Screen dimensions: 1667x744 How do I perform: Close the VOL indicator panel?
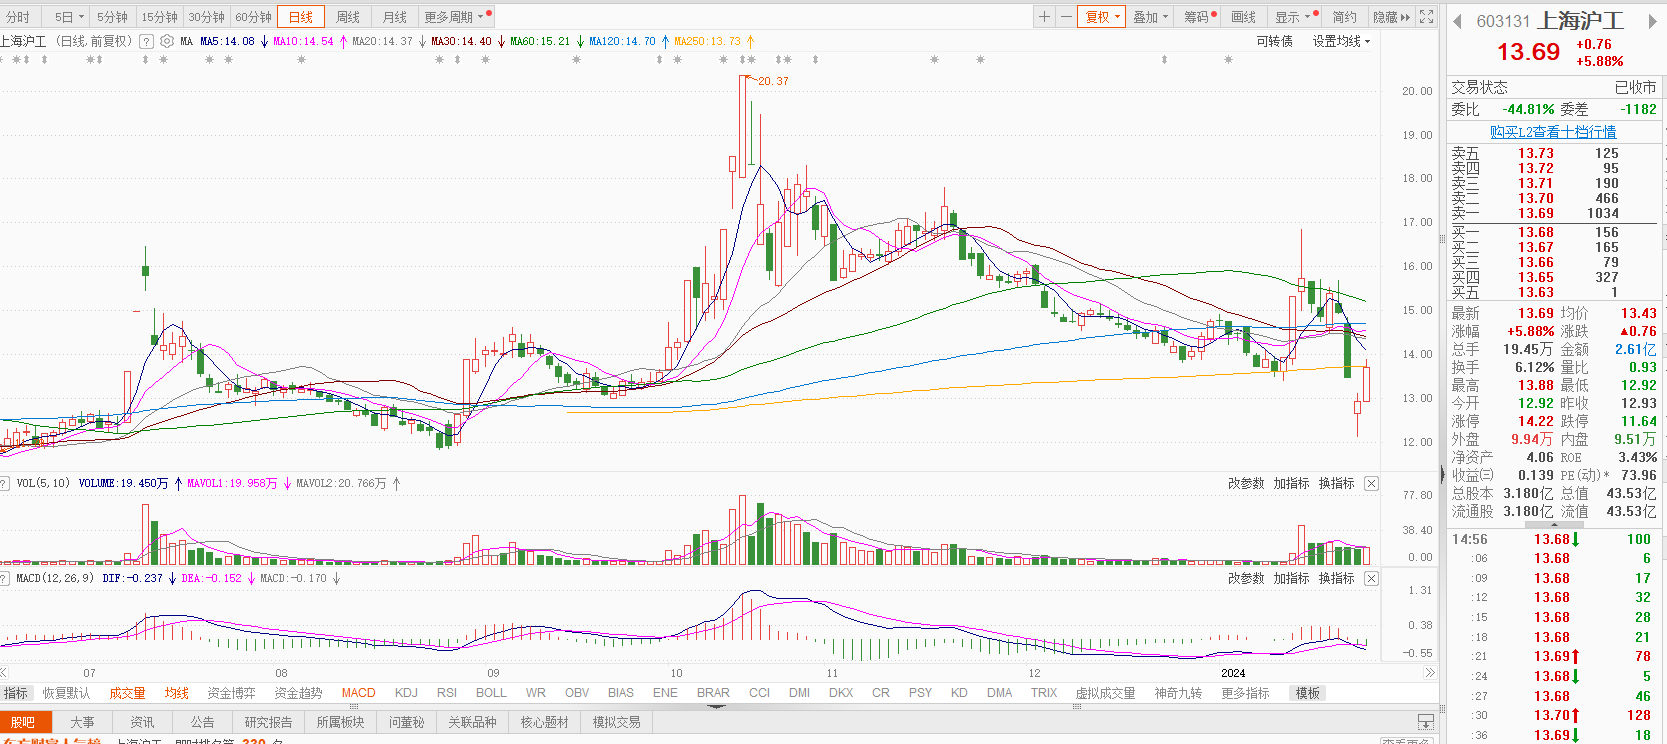1371,484
